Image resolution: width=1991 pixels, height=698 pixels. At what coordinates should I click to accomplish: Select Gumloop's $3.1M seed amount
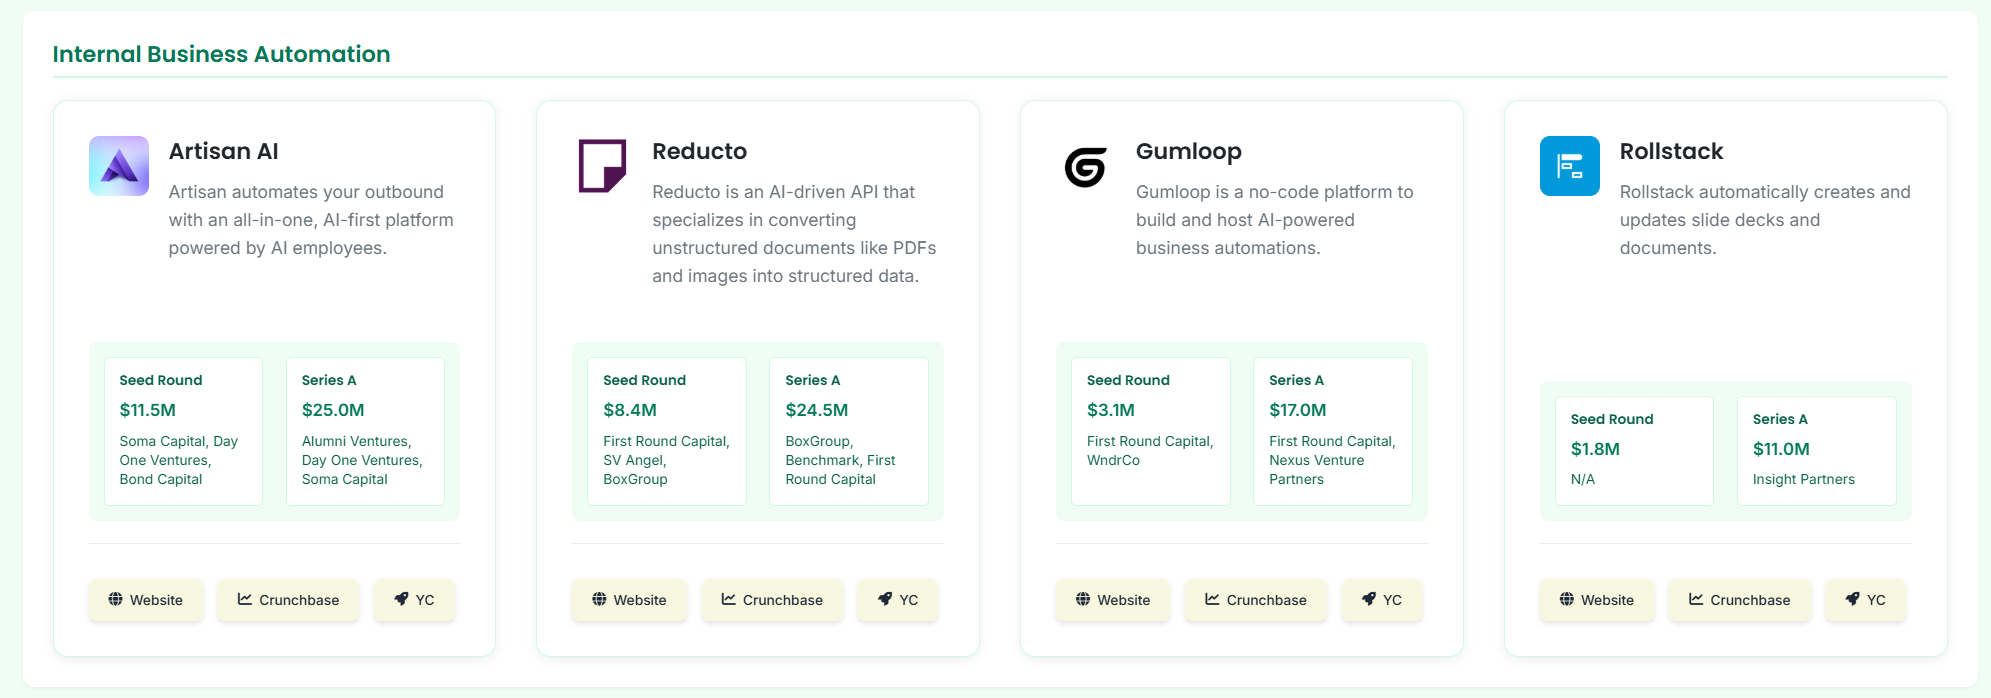click(x=1110, y=410)
